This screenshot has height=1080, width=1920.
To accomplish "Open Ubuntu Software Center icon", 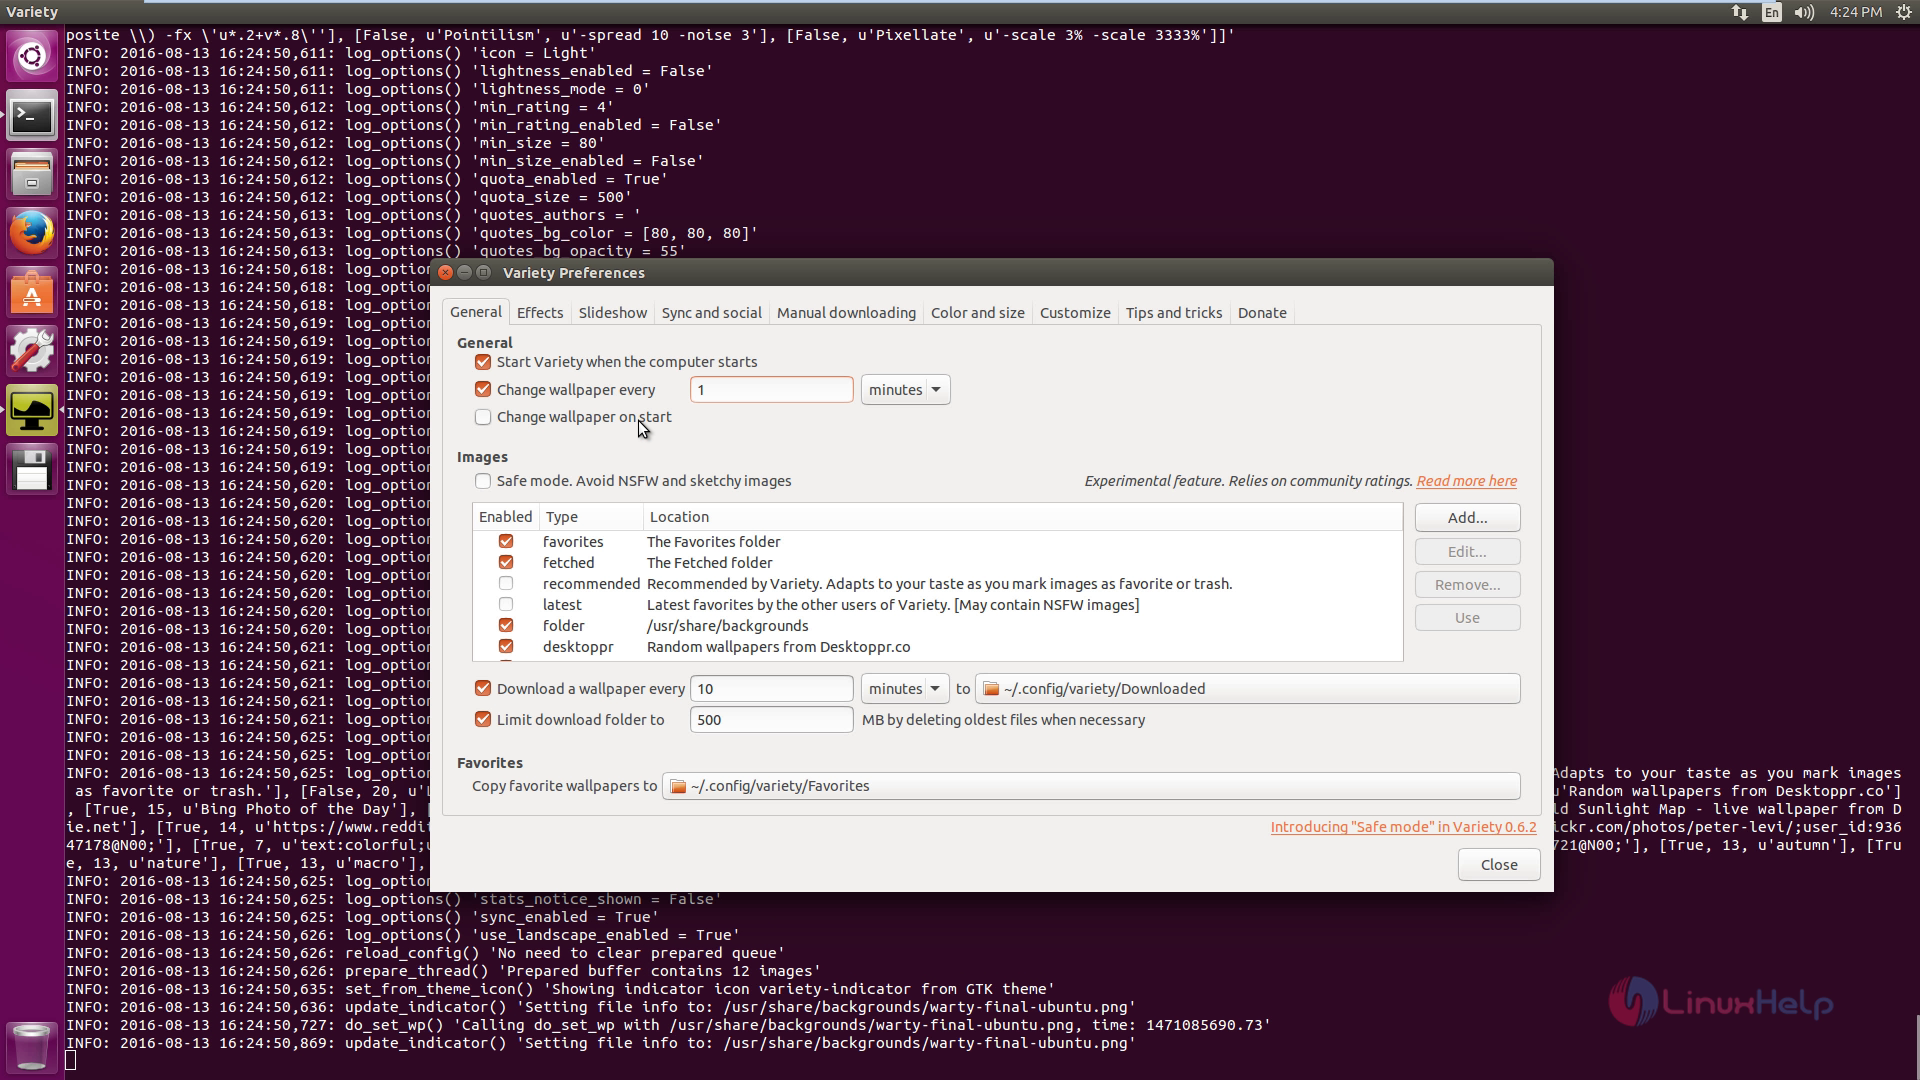I will click(32, 293).
